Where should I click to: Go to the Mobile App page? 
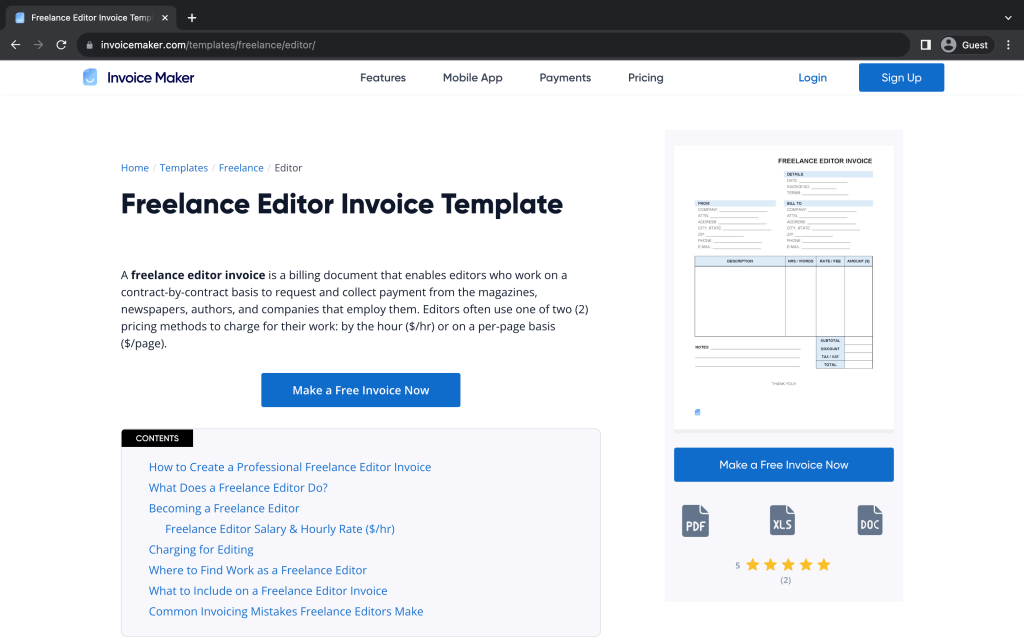click(x=472, y=78)
